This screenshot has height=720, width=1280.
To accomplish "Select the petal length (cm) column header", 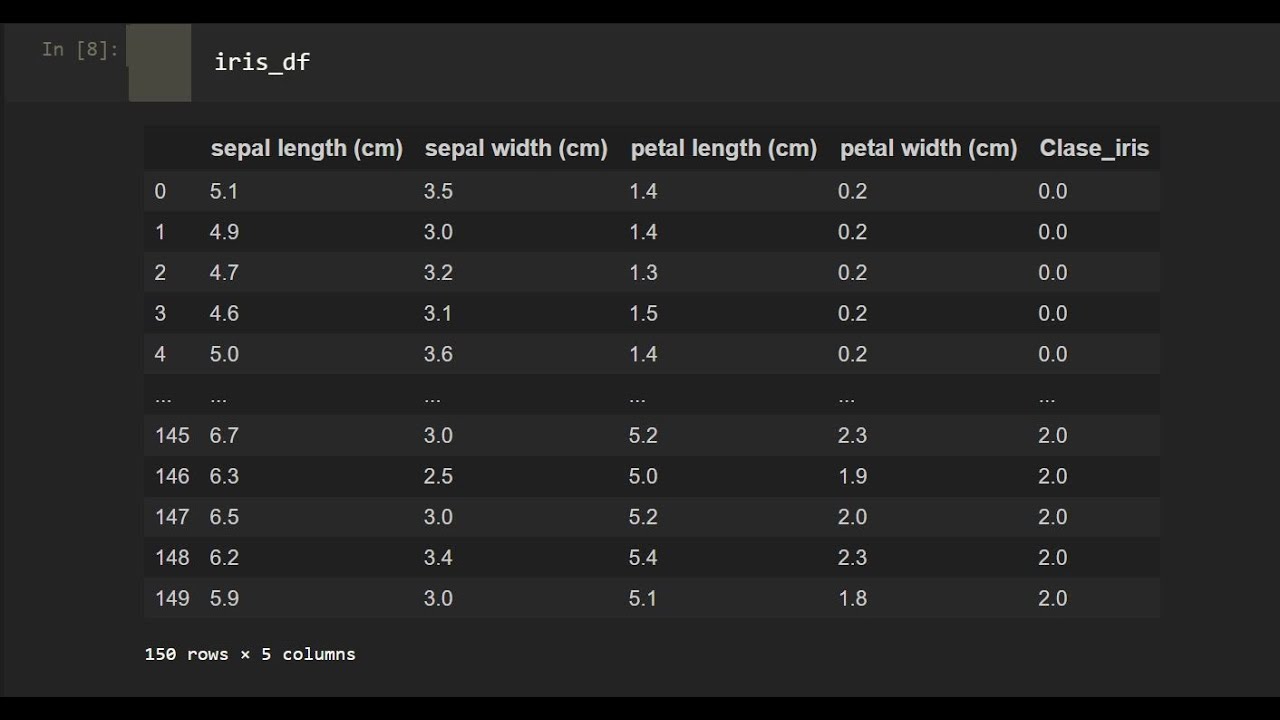I will click(x=723, y=149).
